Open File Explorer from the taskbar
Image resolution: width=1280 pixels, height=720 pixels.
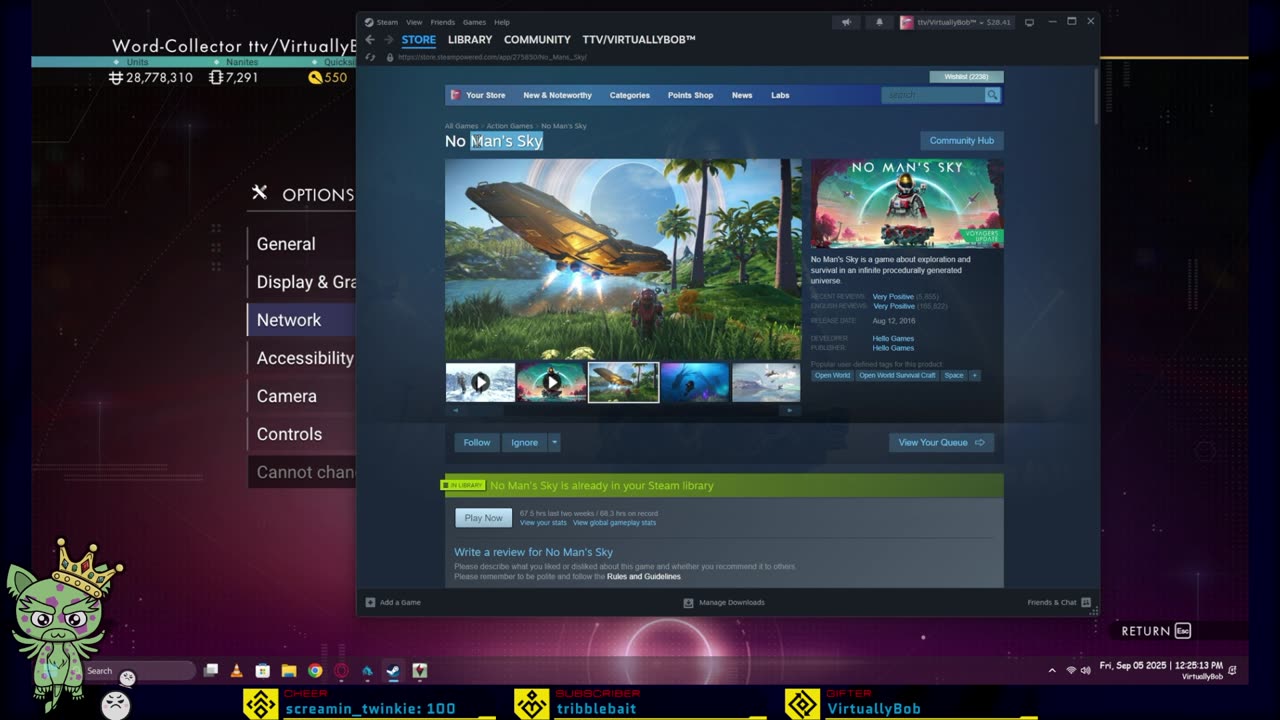click(x=288, y=671)
